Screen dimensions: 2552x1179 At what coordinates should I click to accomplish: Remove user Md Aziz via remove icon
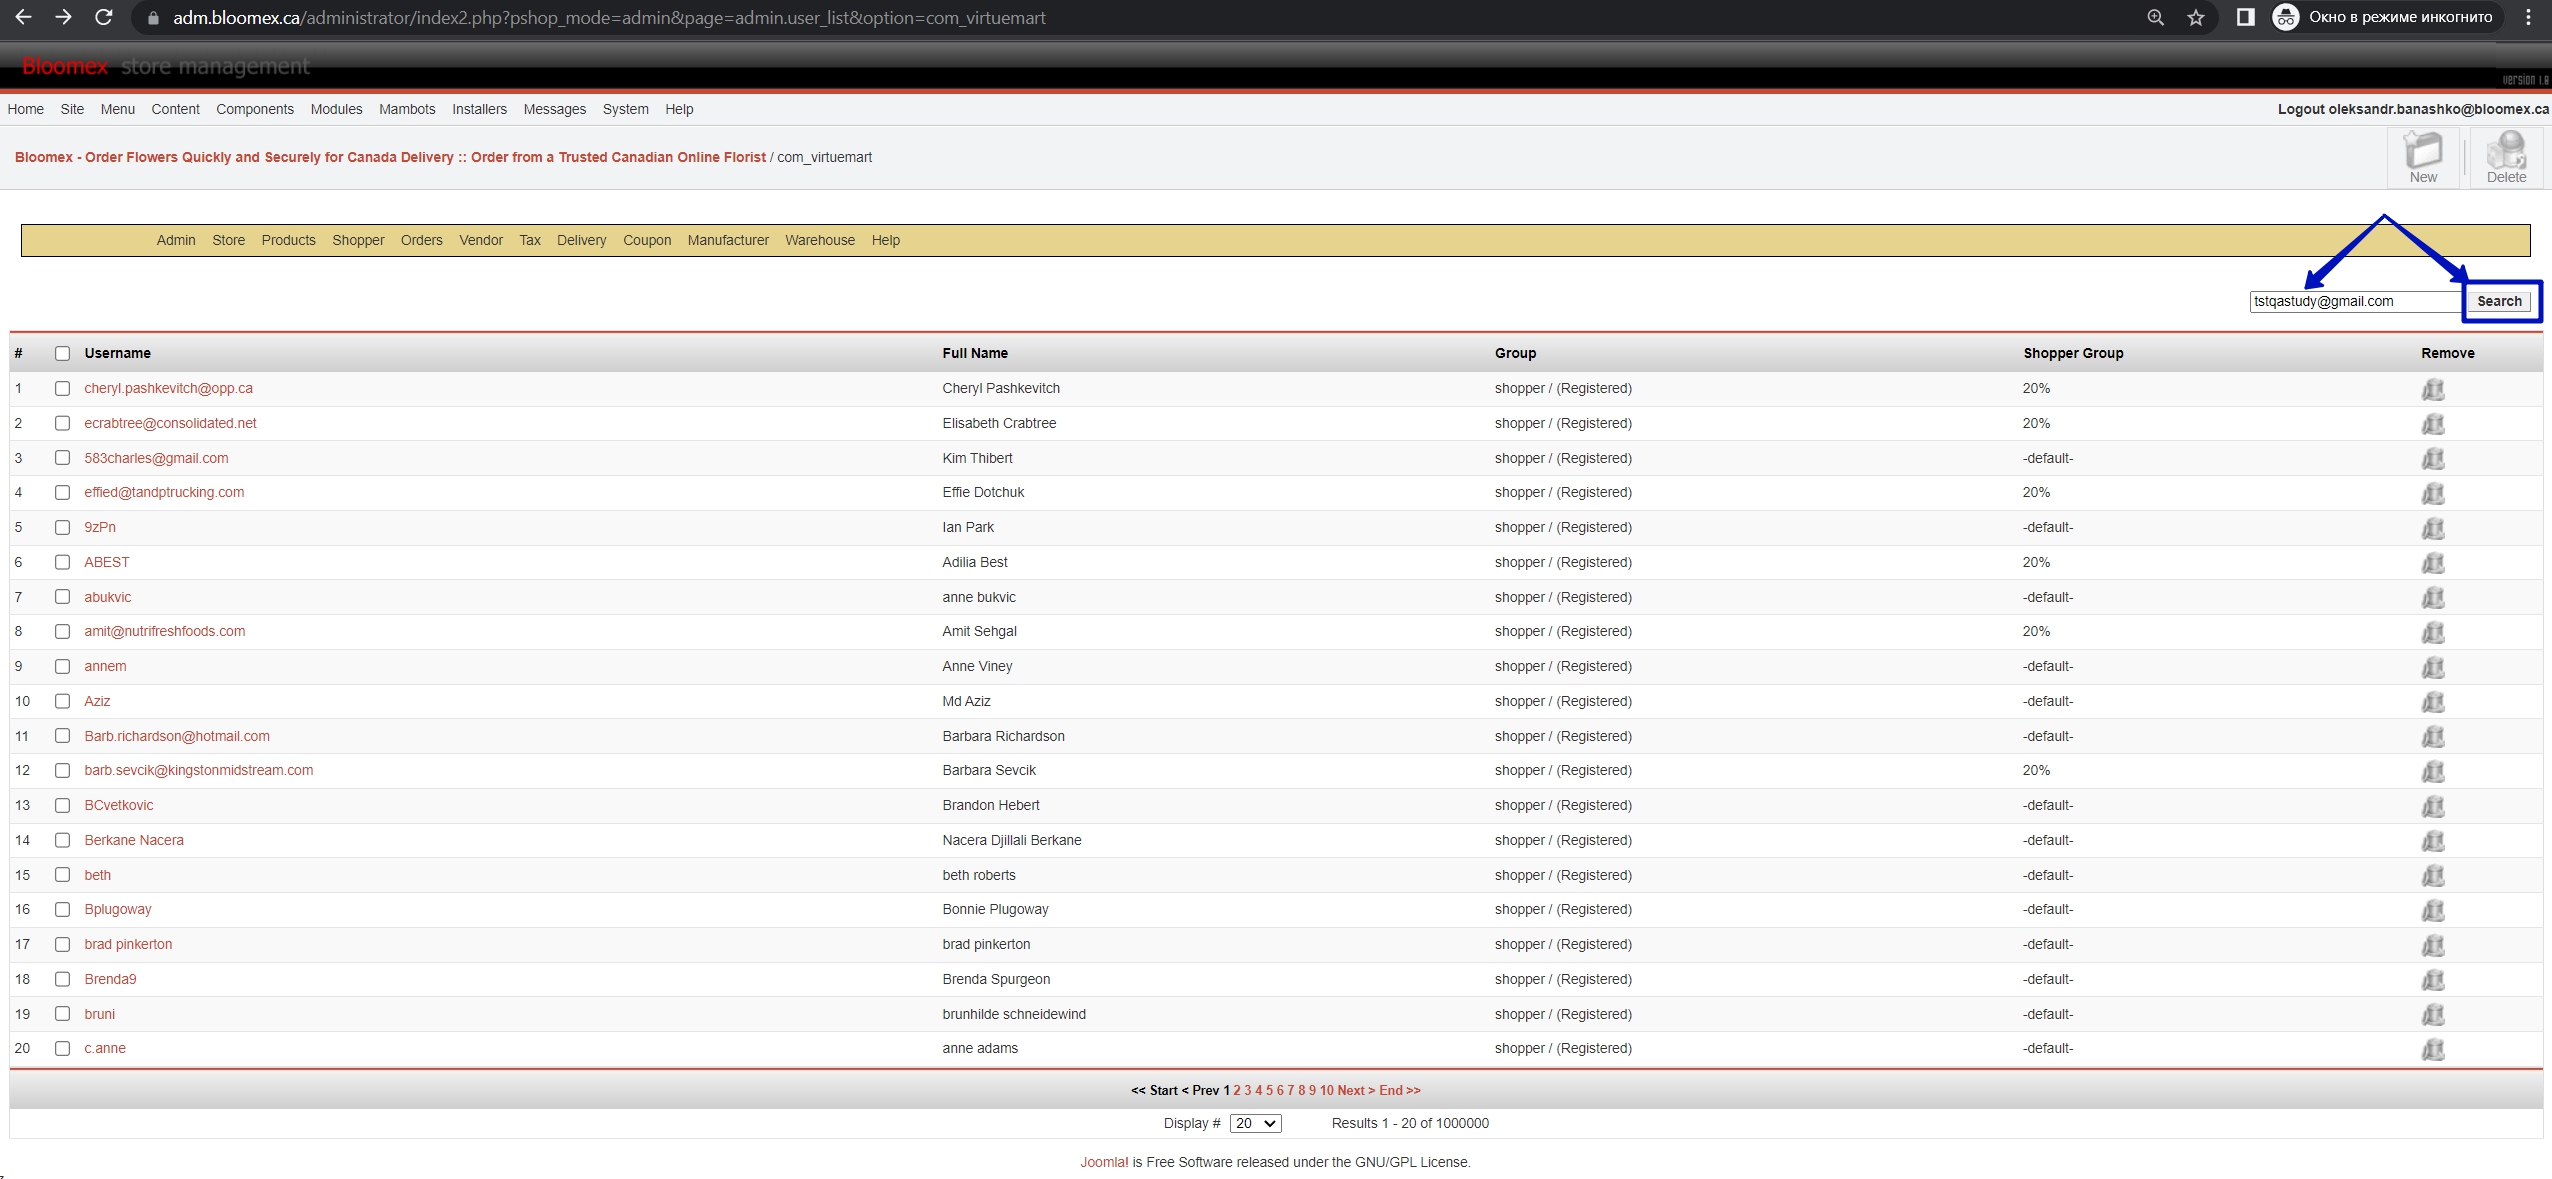pyautogui.click(x=2433, y=702)
